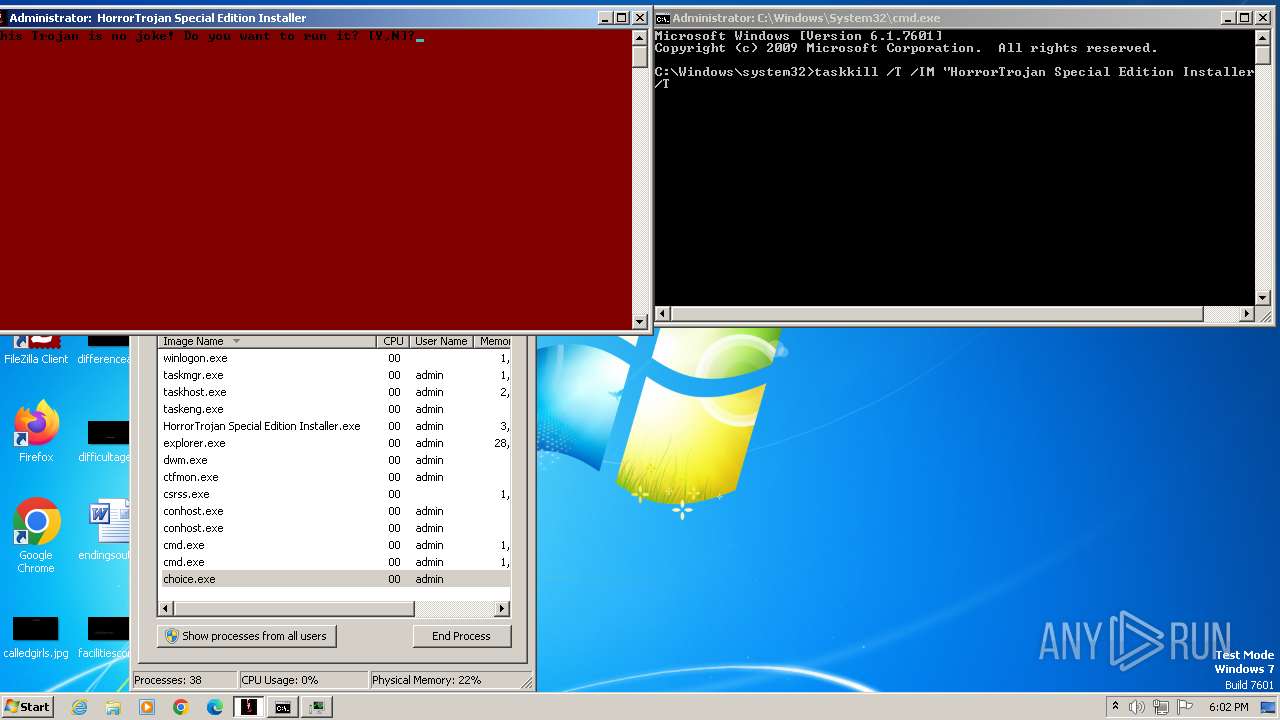Launch Firefox from the desktop
This screenshot has height=720, width=1280.
(36, 432)
